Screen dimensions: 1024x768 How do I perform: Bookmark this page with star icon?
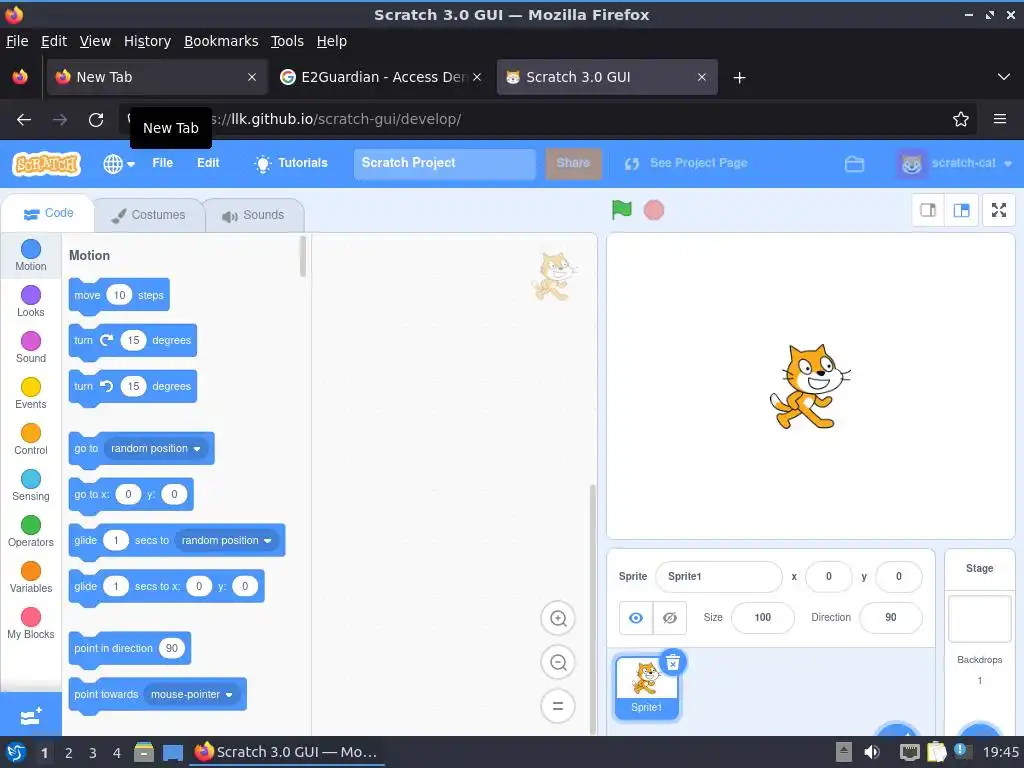tap(960, 120)
